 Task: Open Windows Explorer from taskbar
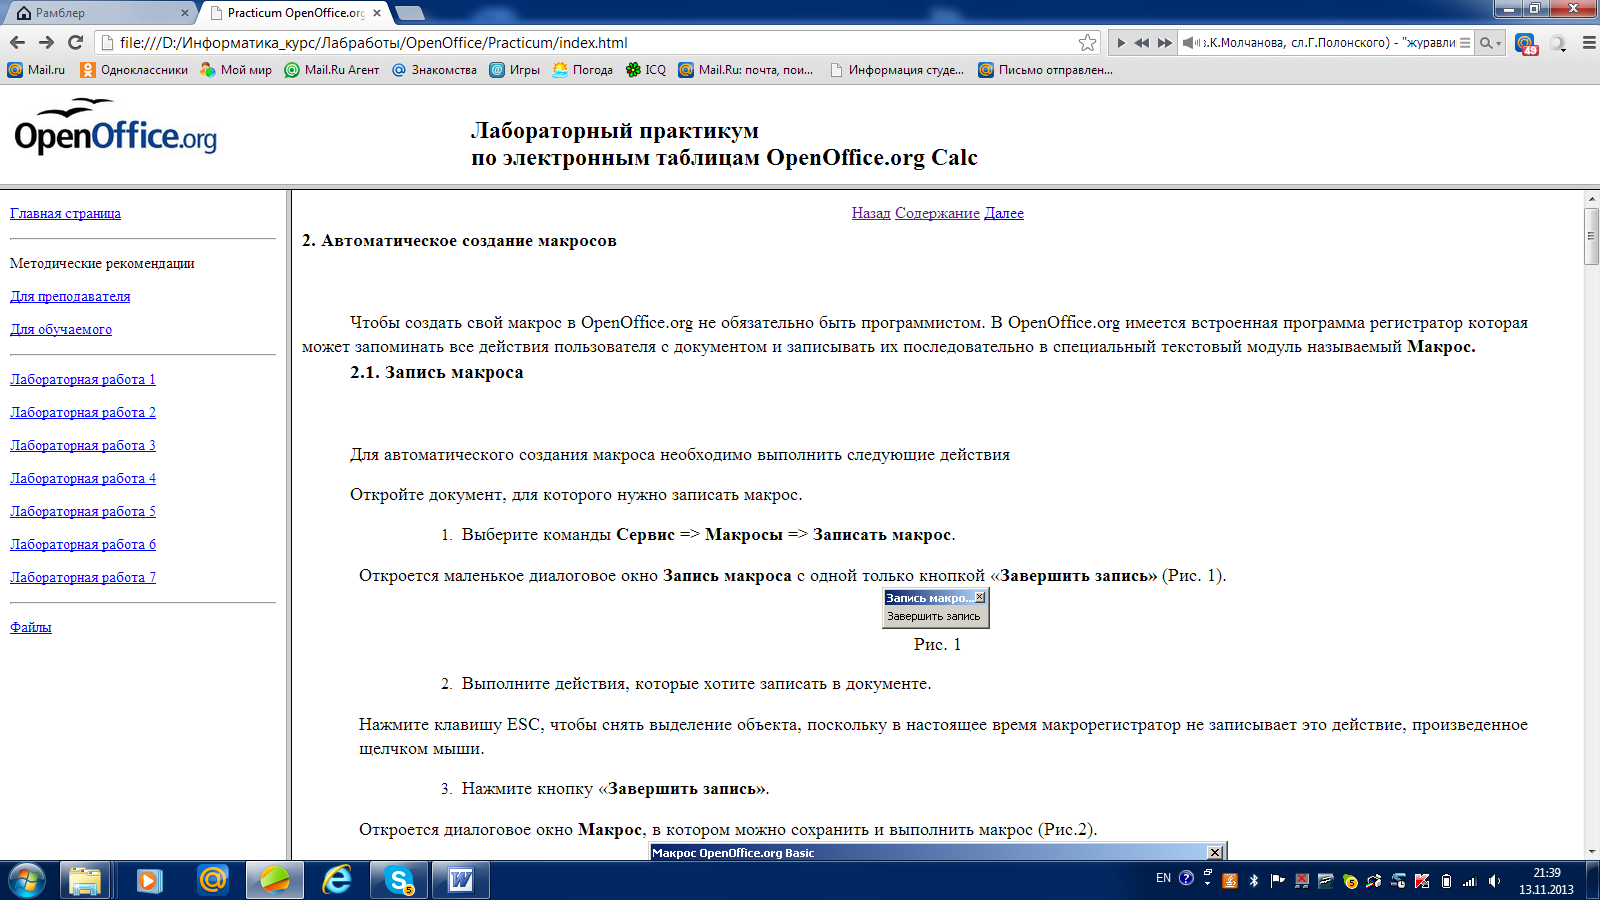(x=85, y=880)
